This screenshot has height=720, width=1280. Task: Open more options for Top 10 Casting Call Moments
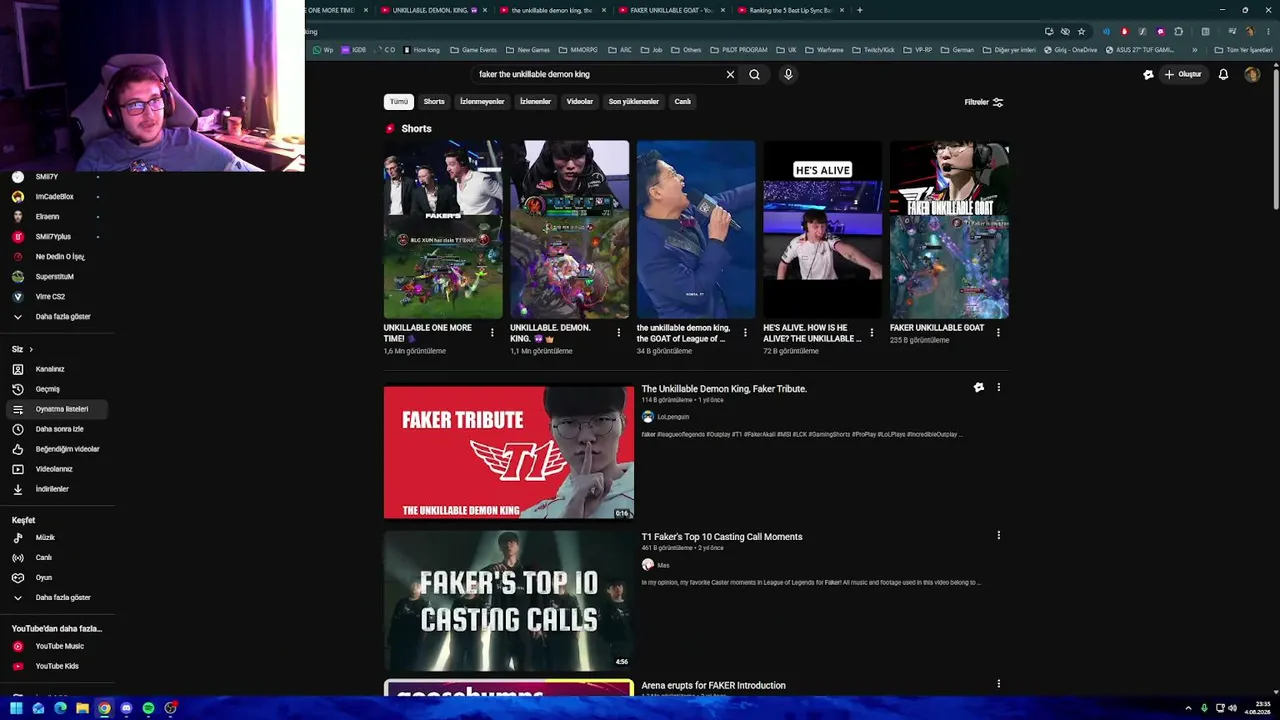pyautogui.click(x=998, y=535)
